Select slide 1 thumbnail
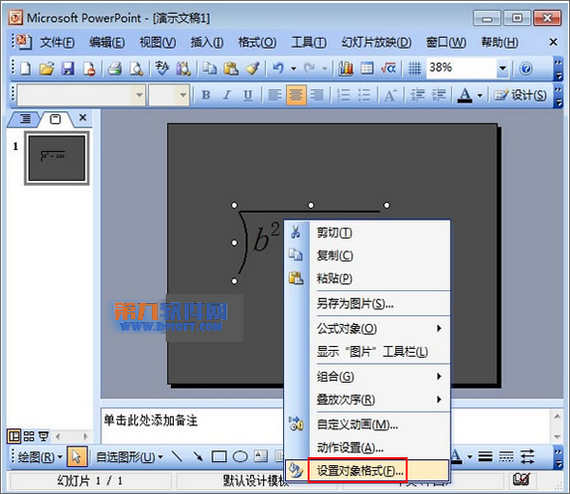The height and width of the screenshot is (494, 570). coord(57,158)
